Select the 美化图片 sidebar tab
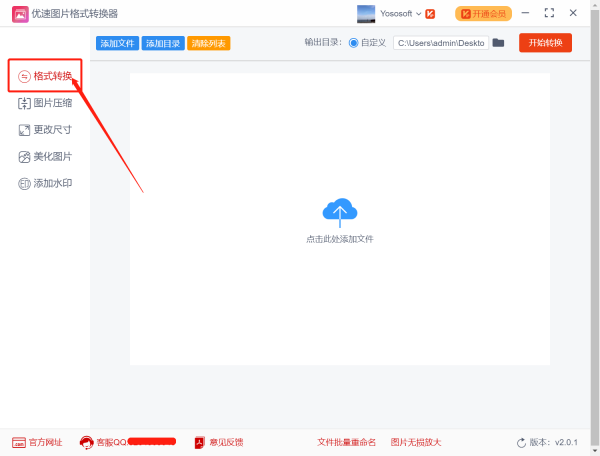600x456 pixels. click(x=45, y=156)
